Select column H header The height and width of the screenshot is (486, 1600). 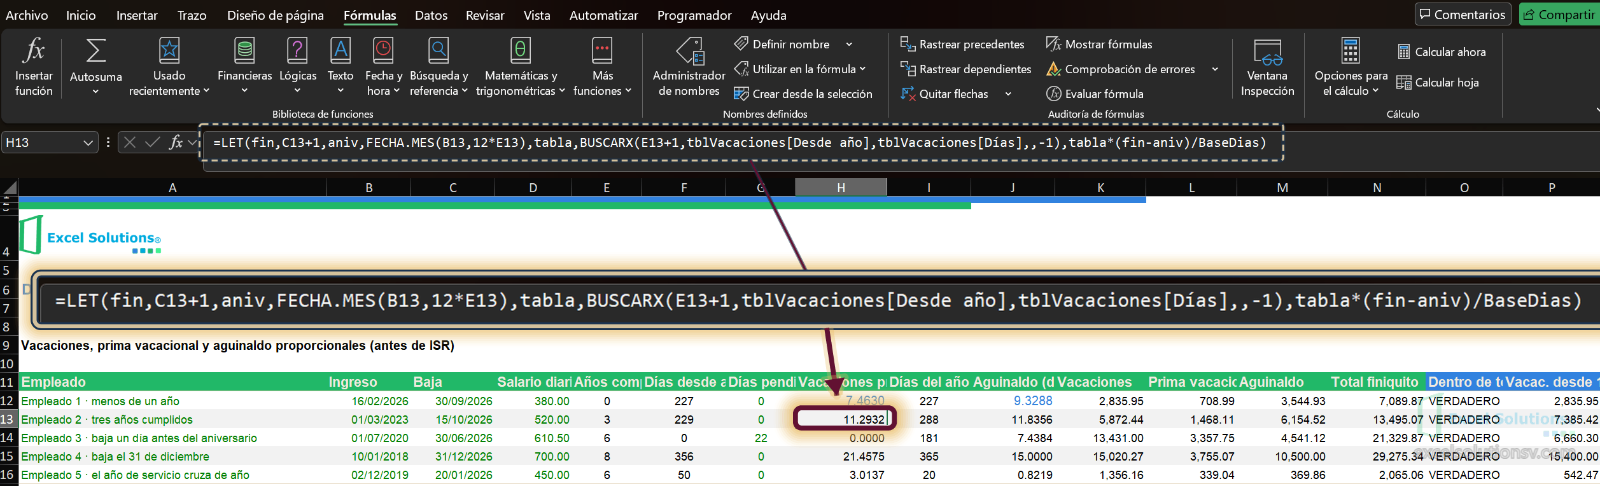[841, 187]
